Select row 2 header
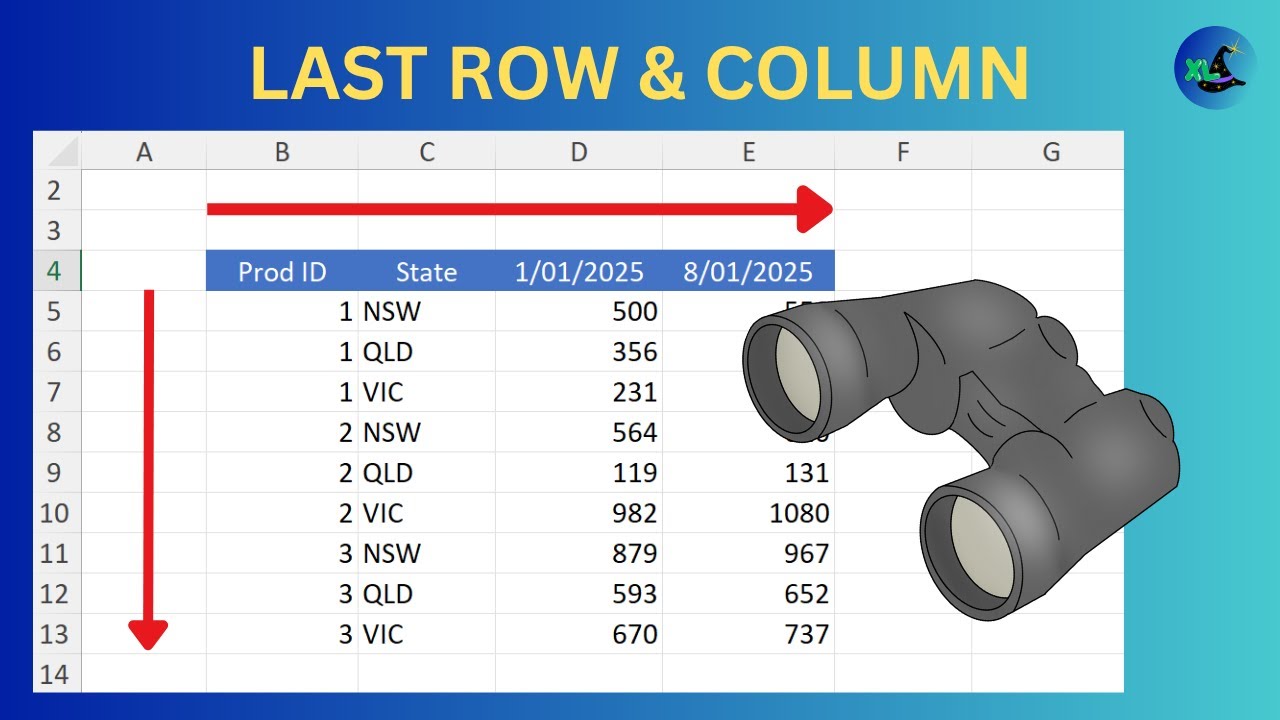The image size is (1280, 720). 57,190
